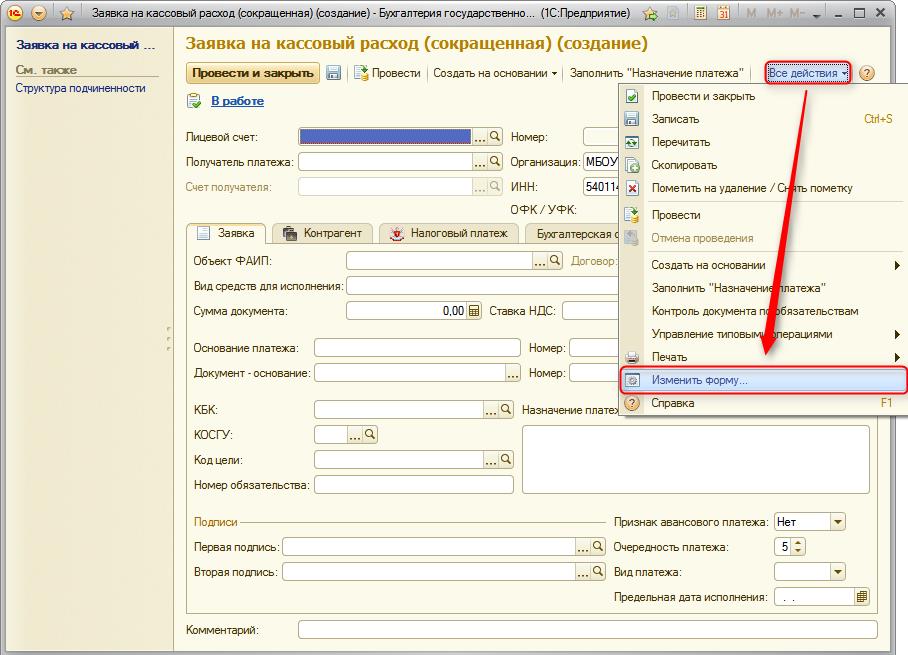Select Скопировать in the actions menu

coord(762,165)
